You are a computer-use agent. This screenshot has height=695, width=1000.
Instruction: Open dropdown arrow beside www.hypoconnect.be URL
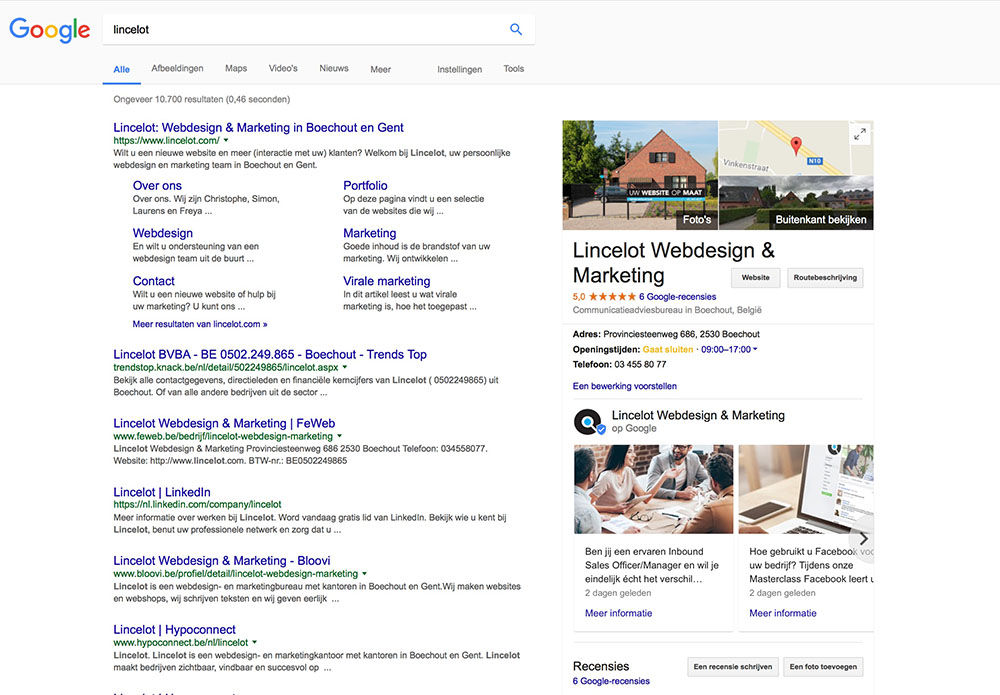[254, 642]
